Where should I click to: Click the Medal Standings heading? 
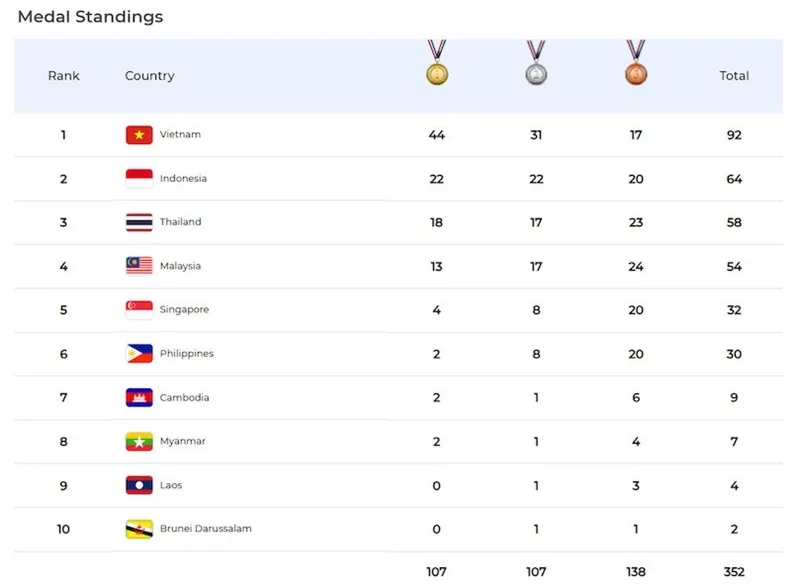90,17
